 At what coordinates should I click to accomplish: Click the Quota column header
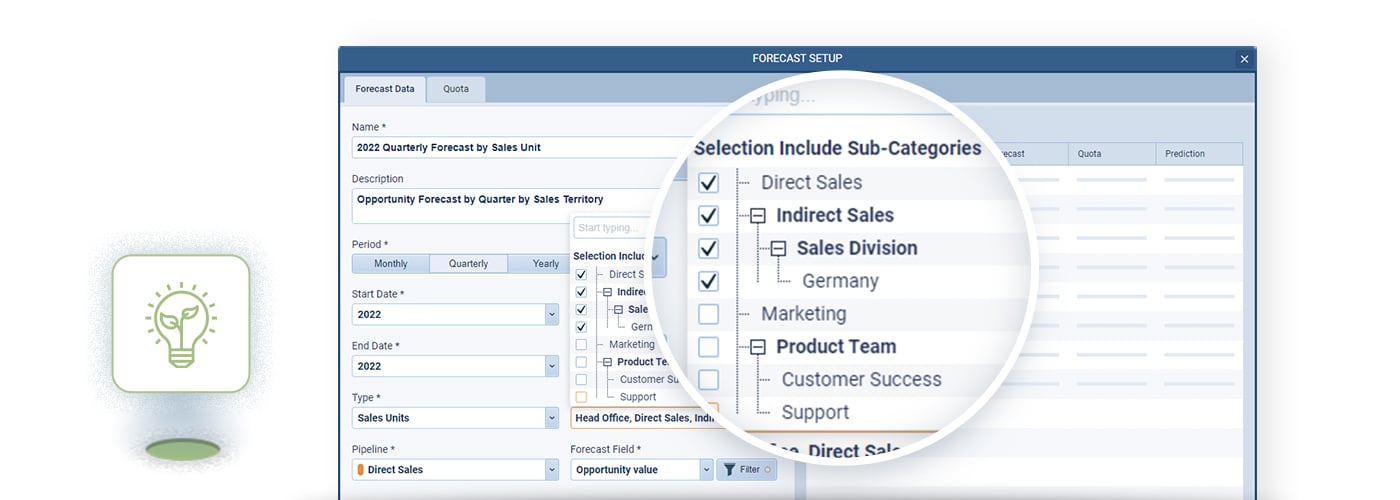tap(1111, 154)
